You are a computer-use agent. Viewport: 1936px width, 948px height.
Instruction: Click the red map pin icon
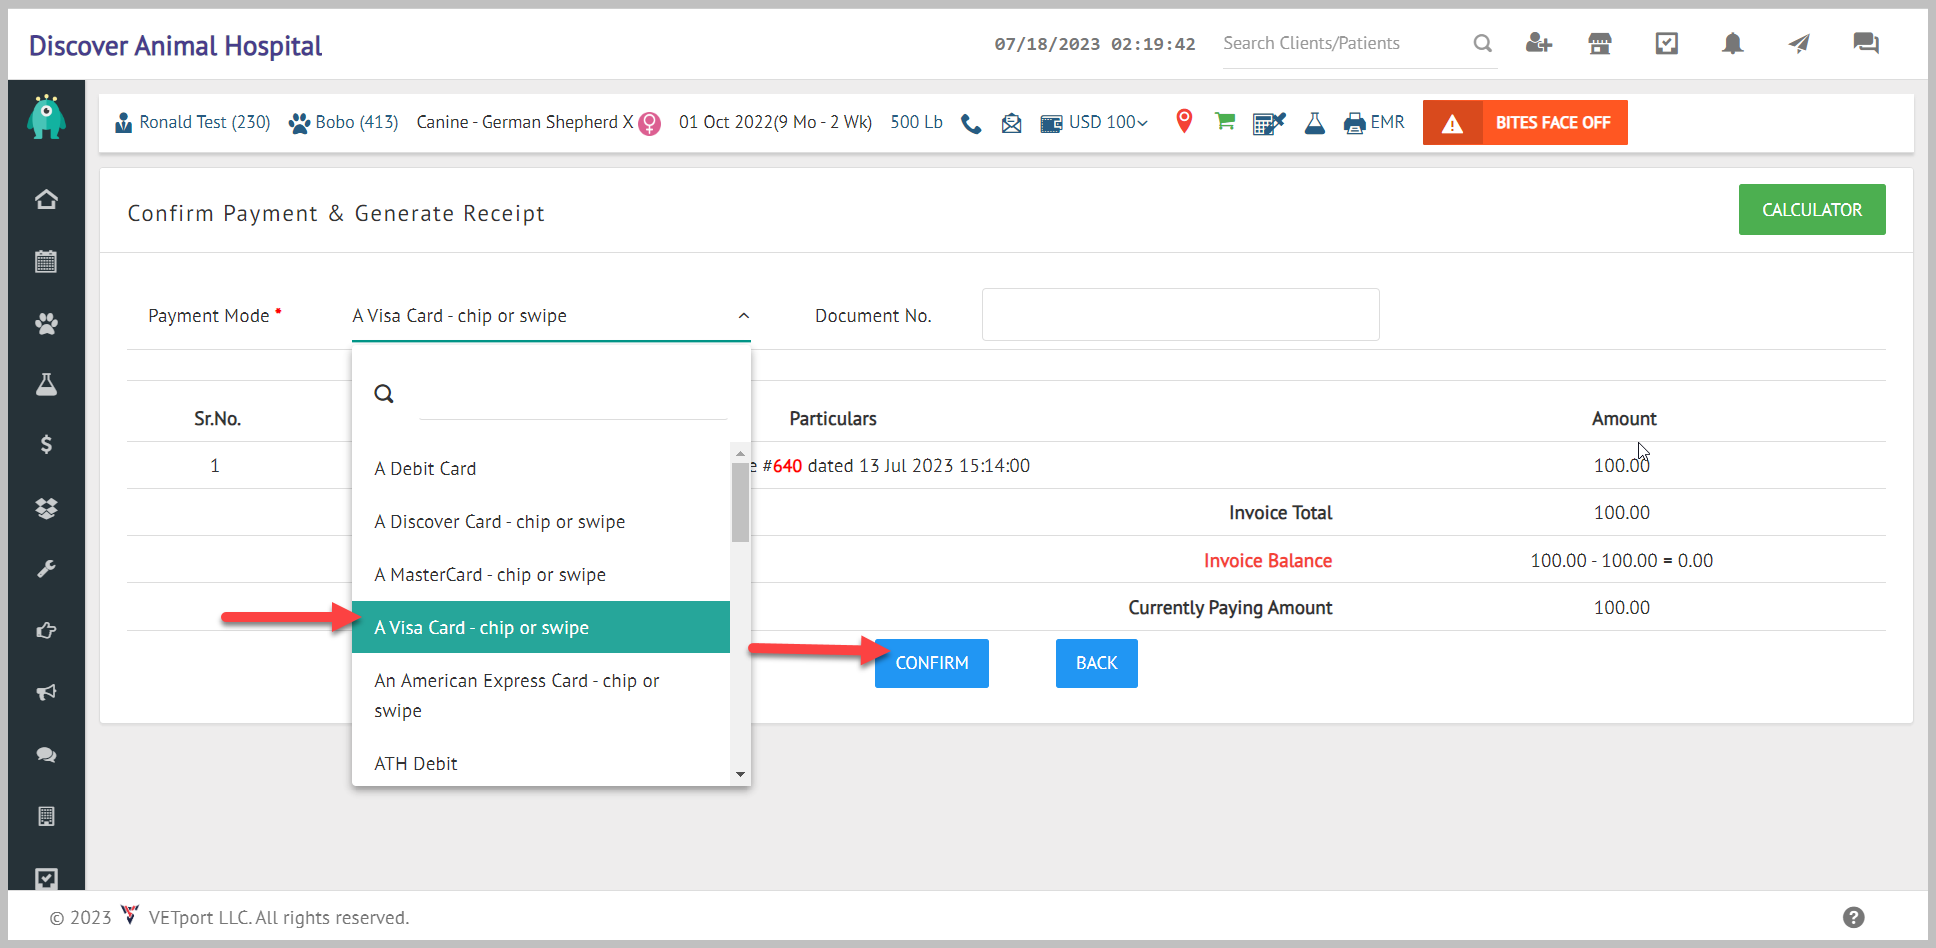(x=1184, y=121)
